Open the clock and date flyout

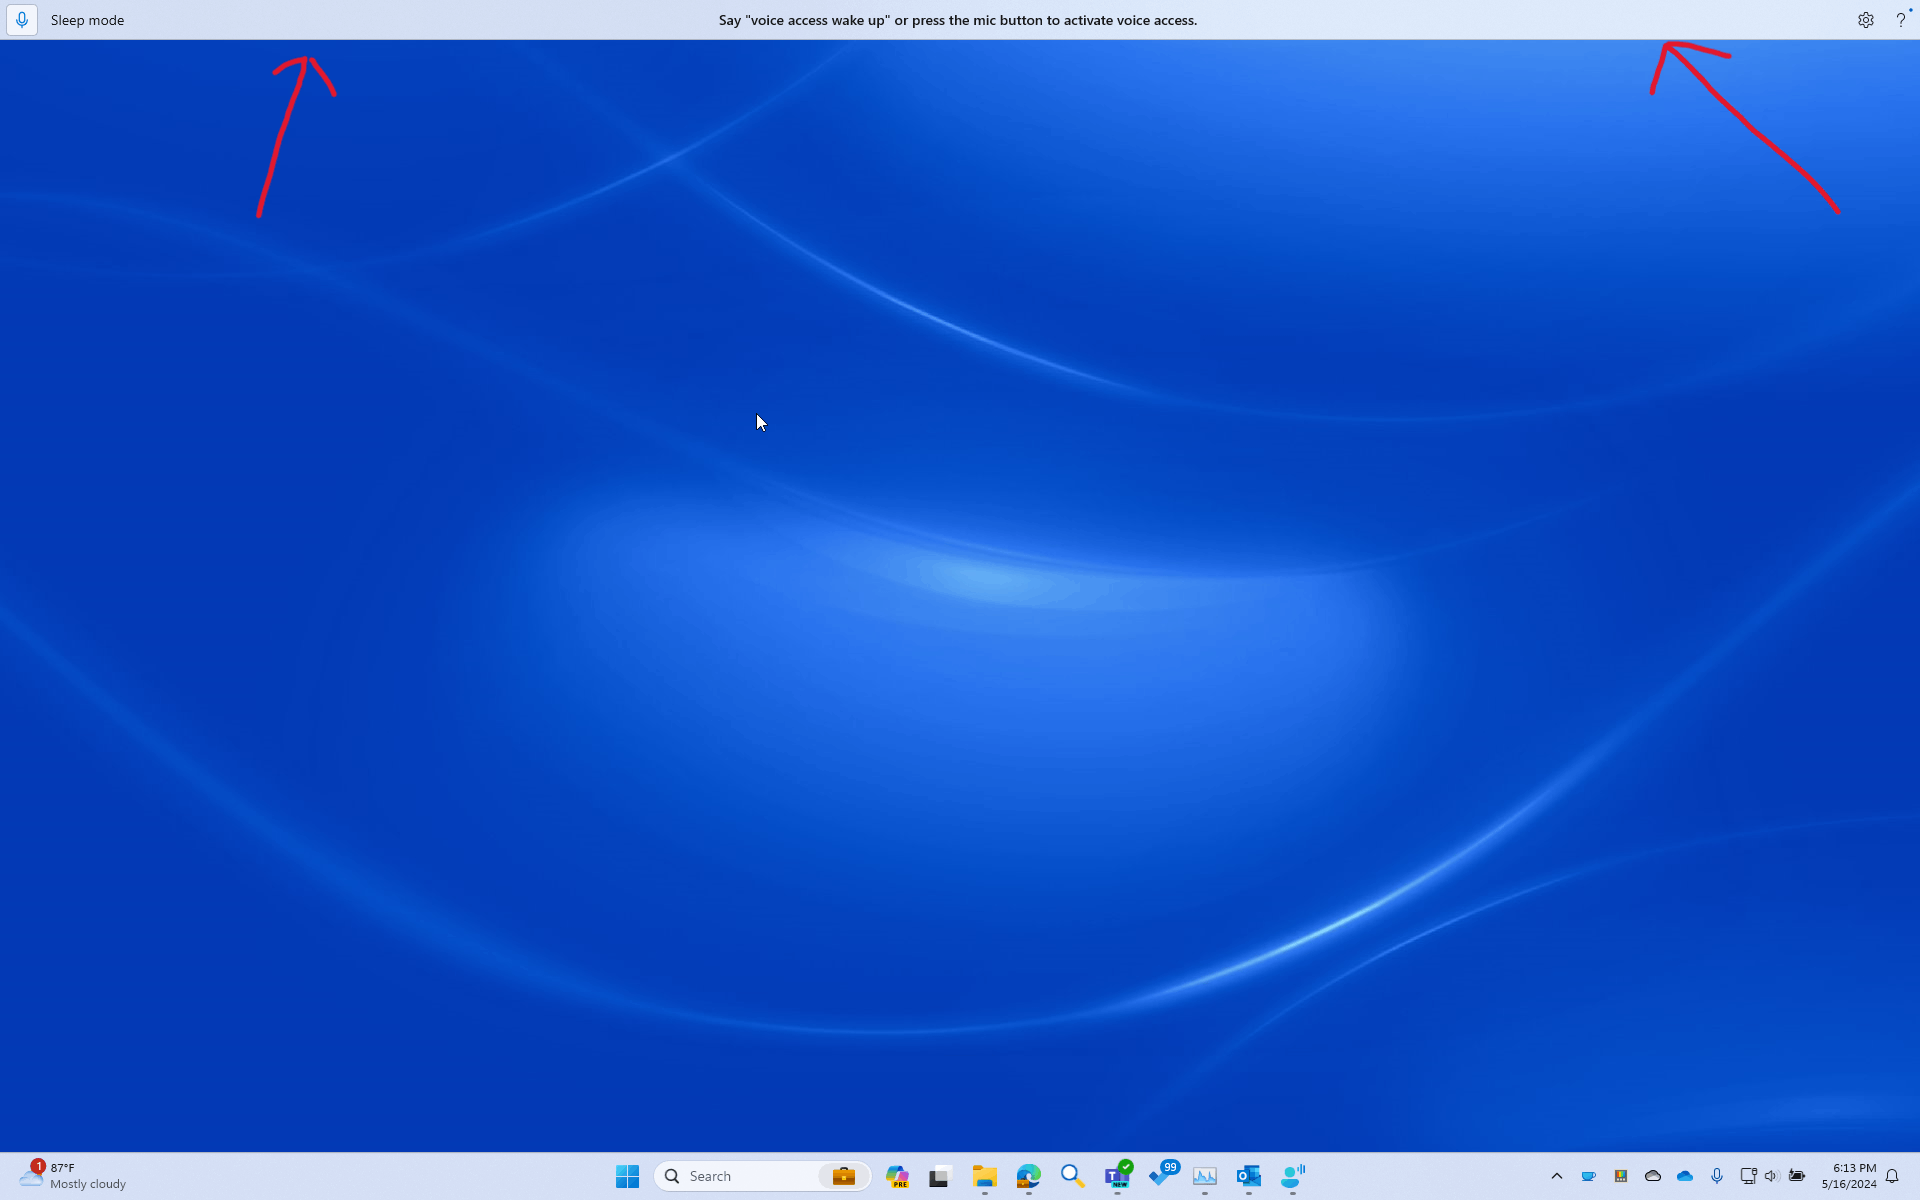pyautogui.click(x=1848, y=1176)
